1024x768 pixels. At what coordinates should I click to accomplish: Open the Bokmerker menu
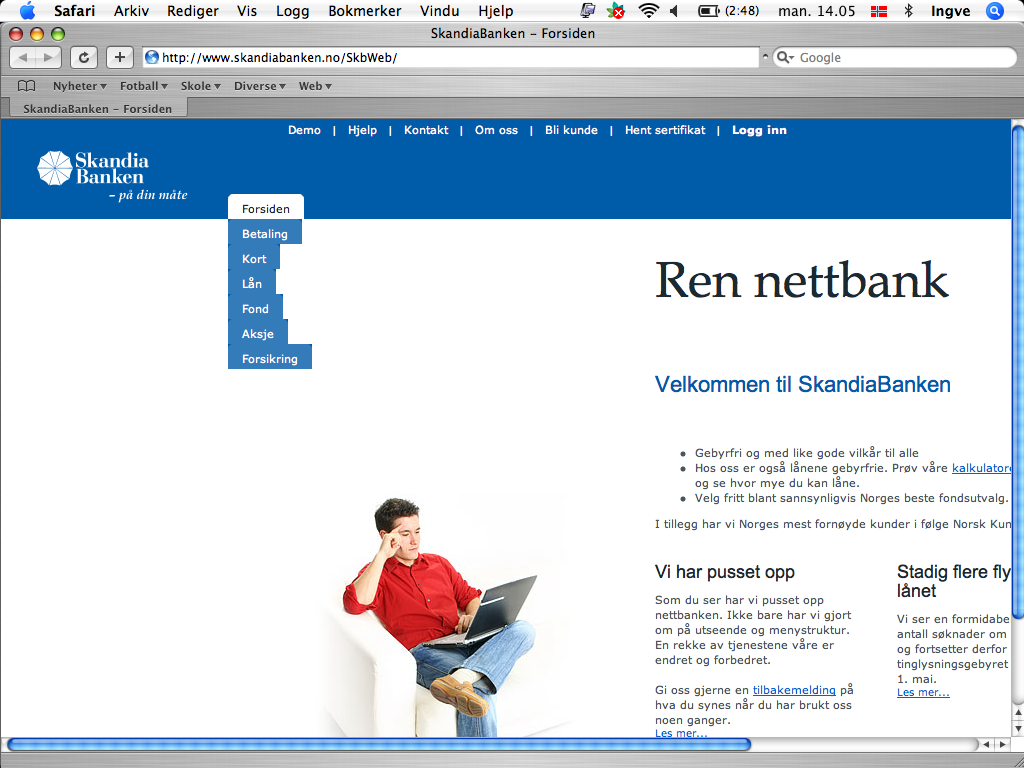364,10
